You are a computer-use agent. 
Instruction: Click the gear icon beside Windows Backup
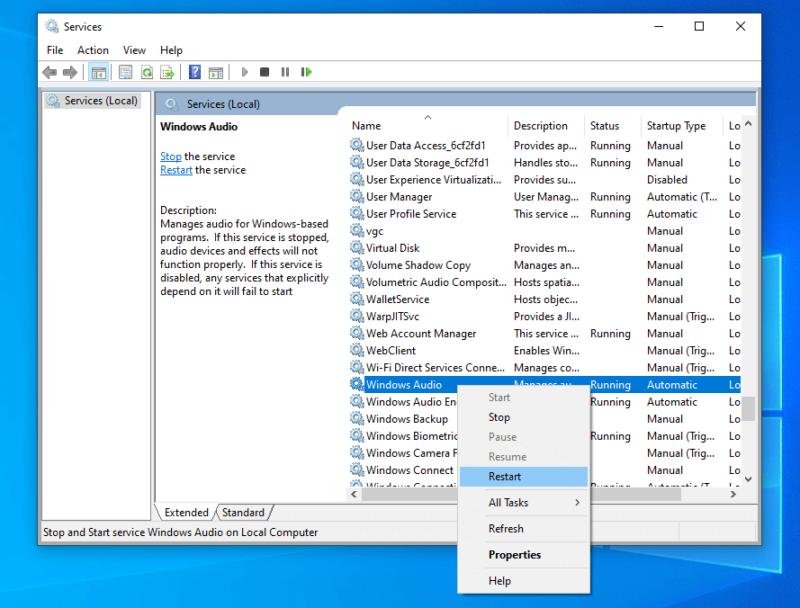(x=357, y=419)
